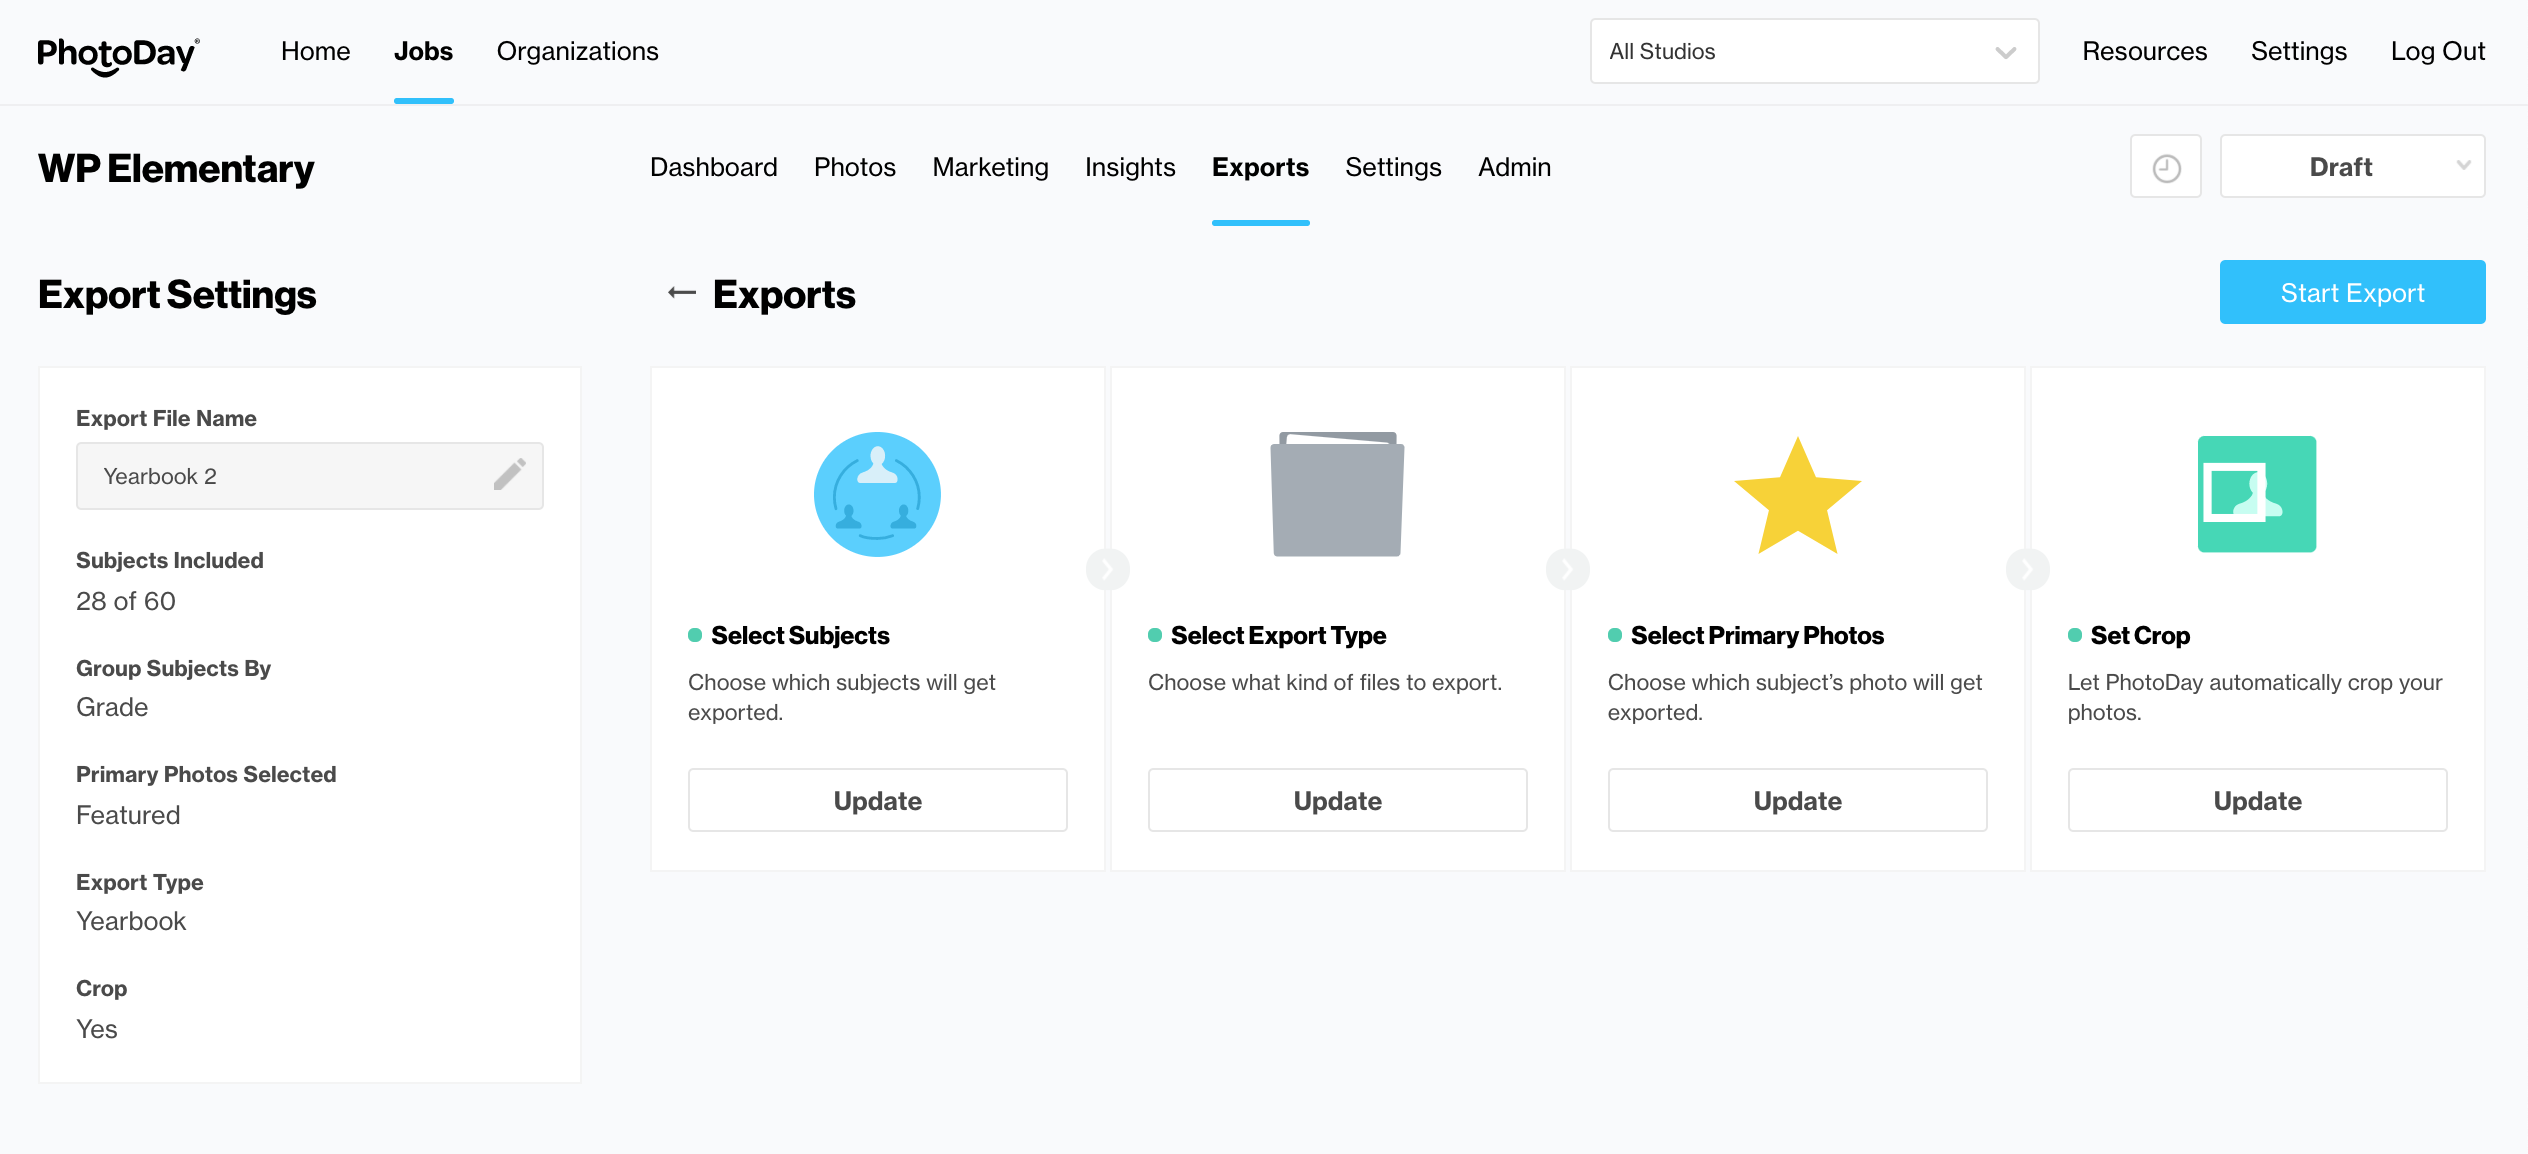Click Update under Select Subjects
2528x1154 pixels.
click(x=877, y=800)
